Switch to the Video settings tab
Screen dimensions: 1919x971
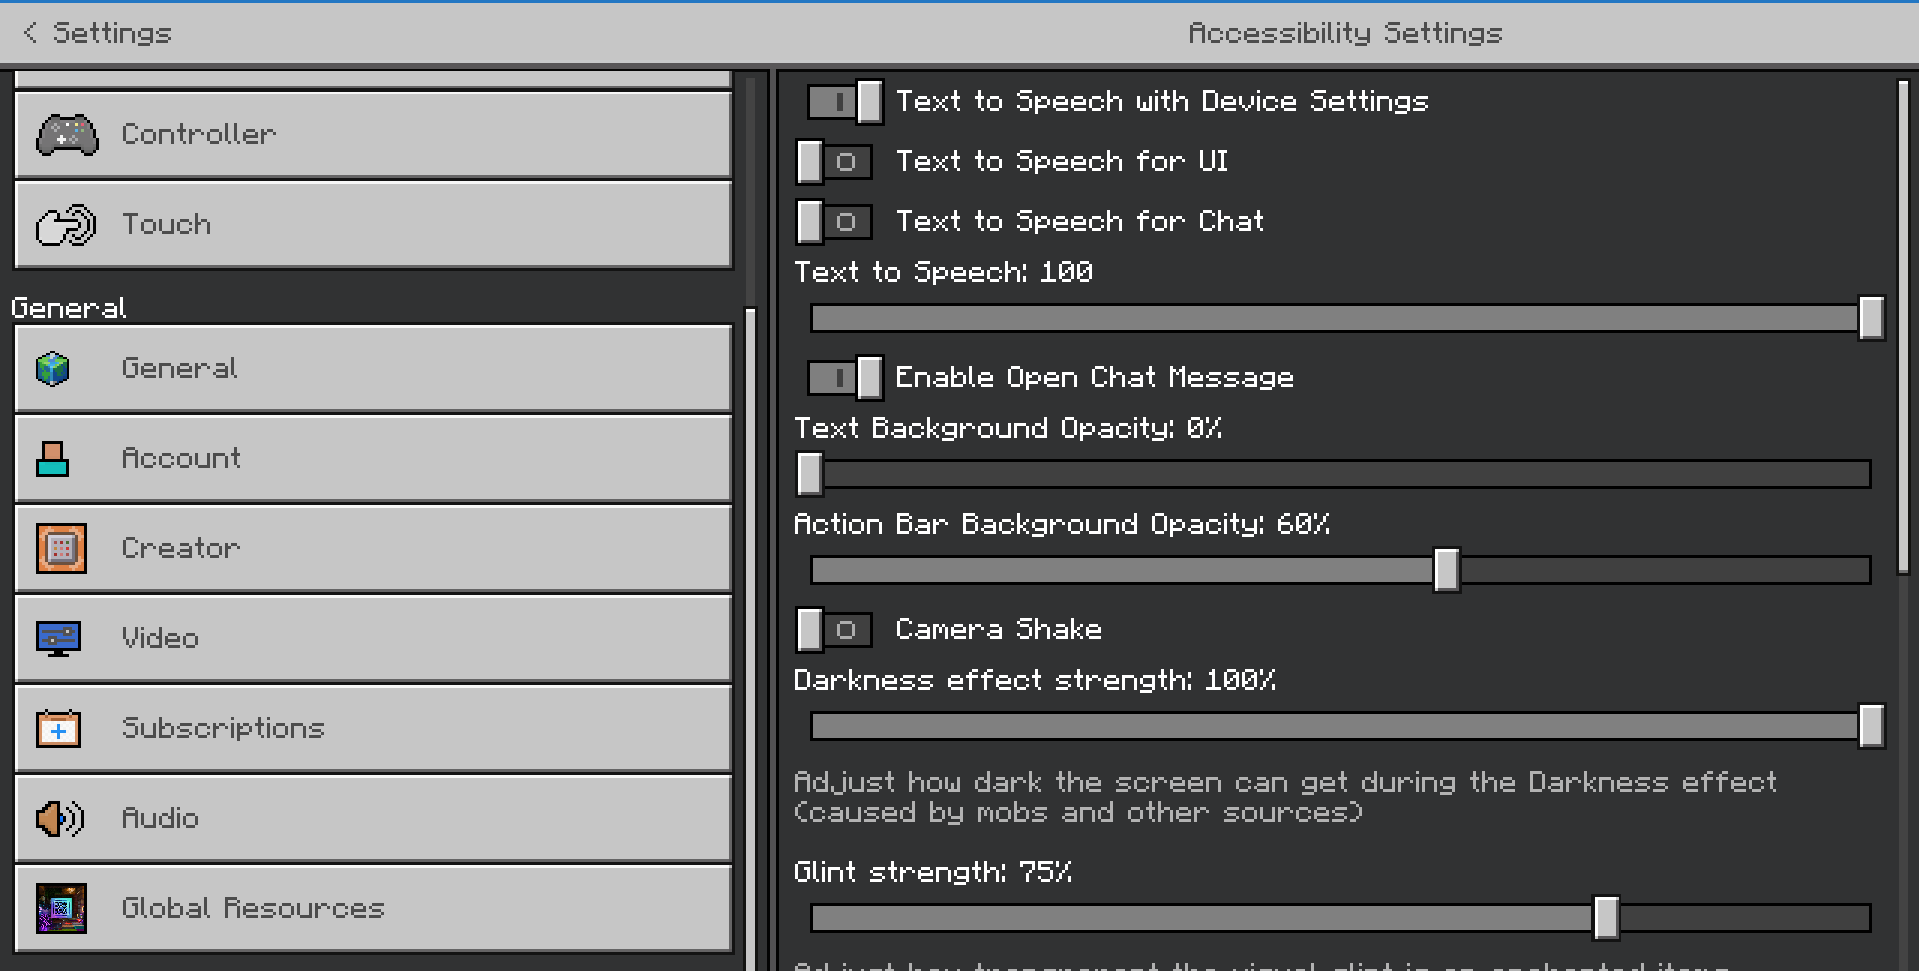[x=373, y=638]
